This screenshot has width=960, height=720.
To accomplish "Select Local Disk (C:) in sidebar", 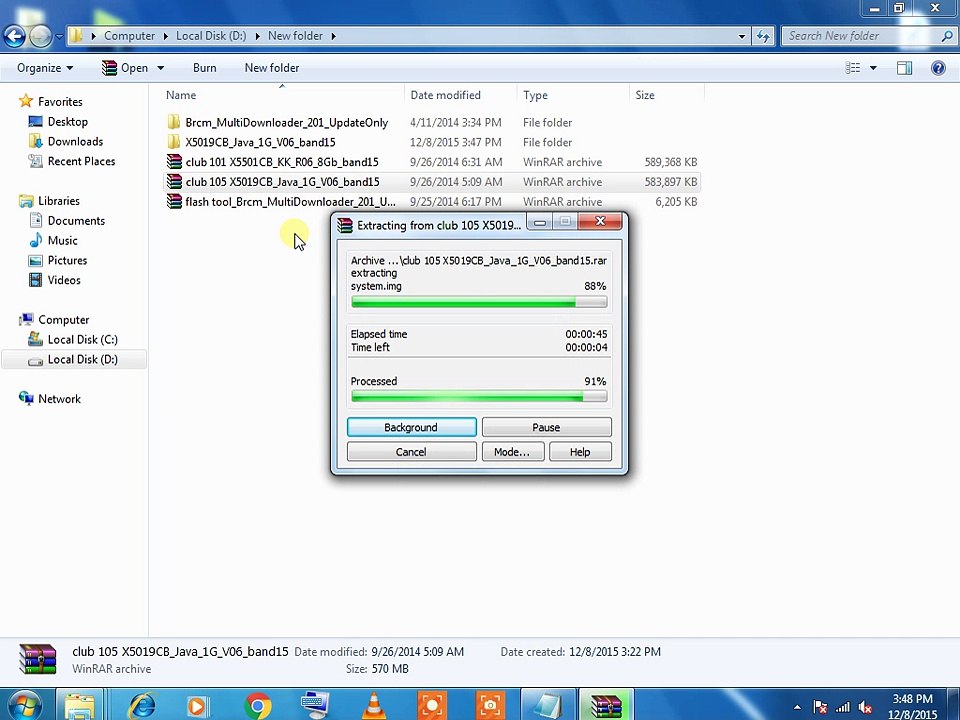I will [x=82, y=339].
